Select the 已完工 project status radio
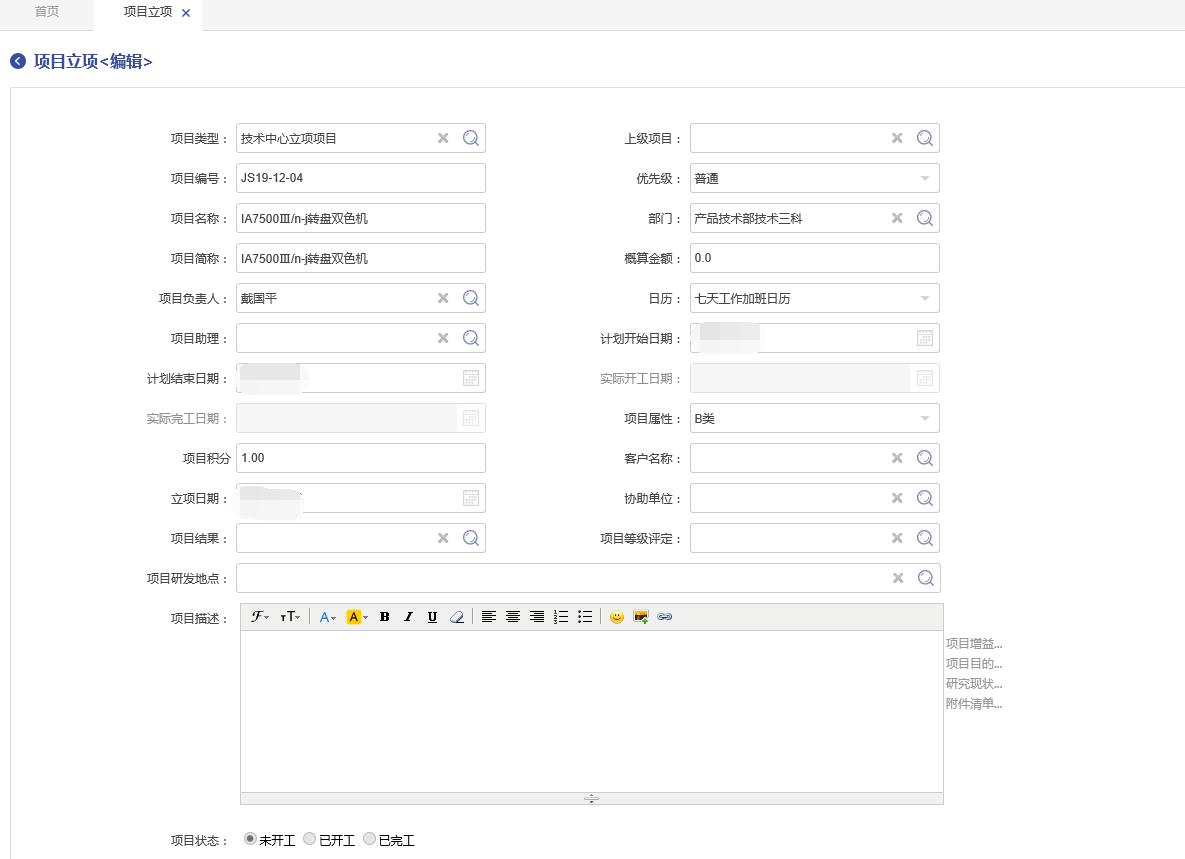 [x=370, y=839]
